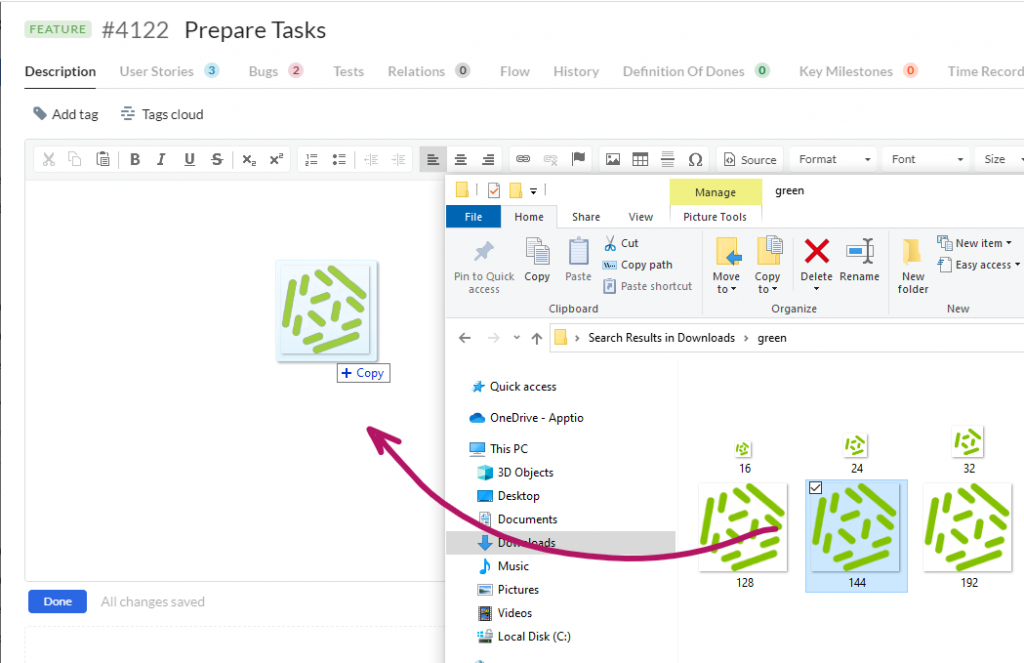Open the Share tab in Explorer
Image resolution: width=1024 pixels, height=663 pixels.
tap(586, 216)
